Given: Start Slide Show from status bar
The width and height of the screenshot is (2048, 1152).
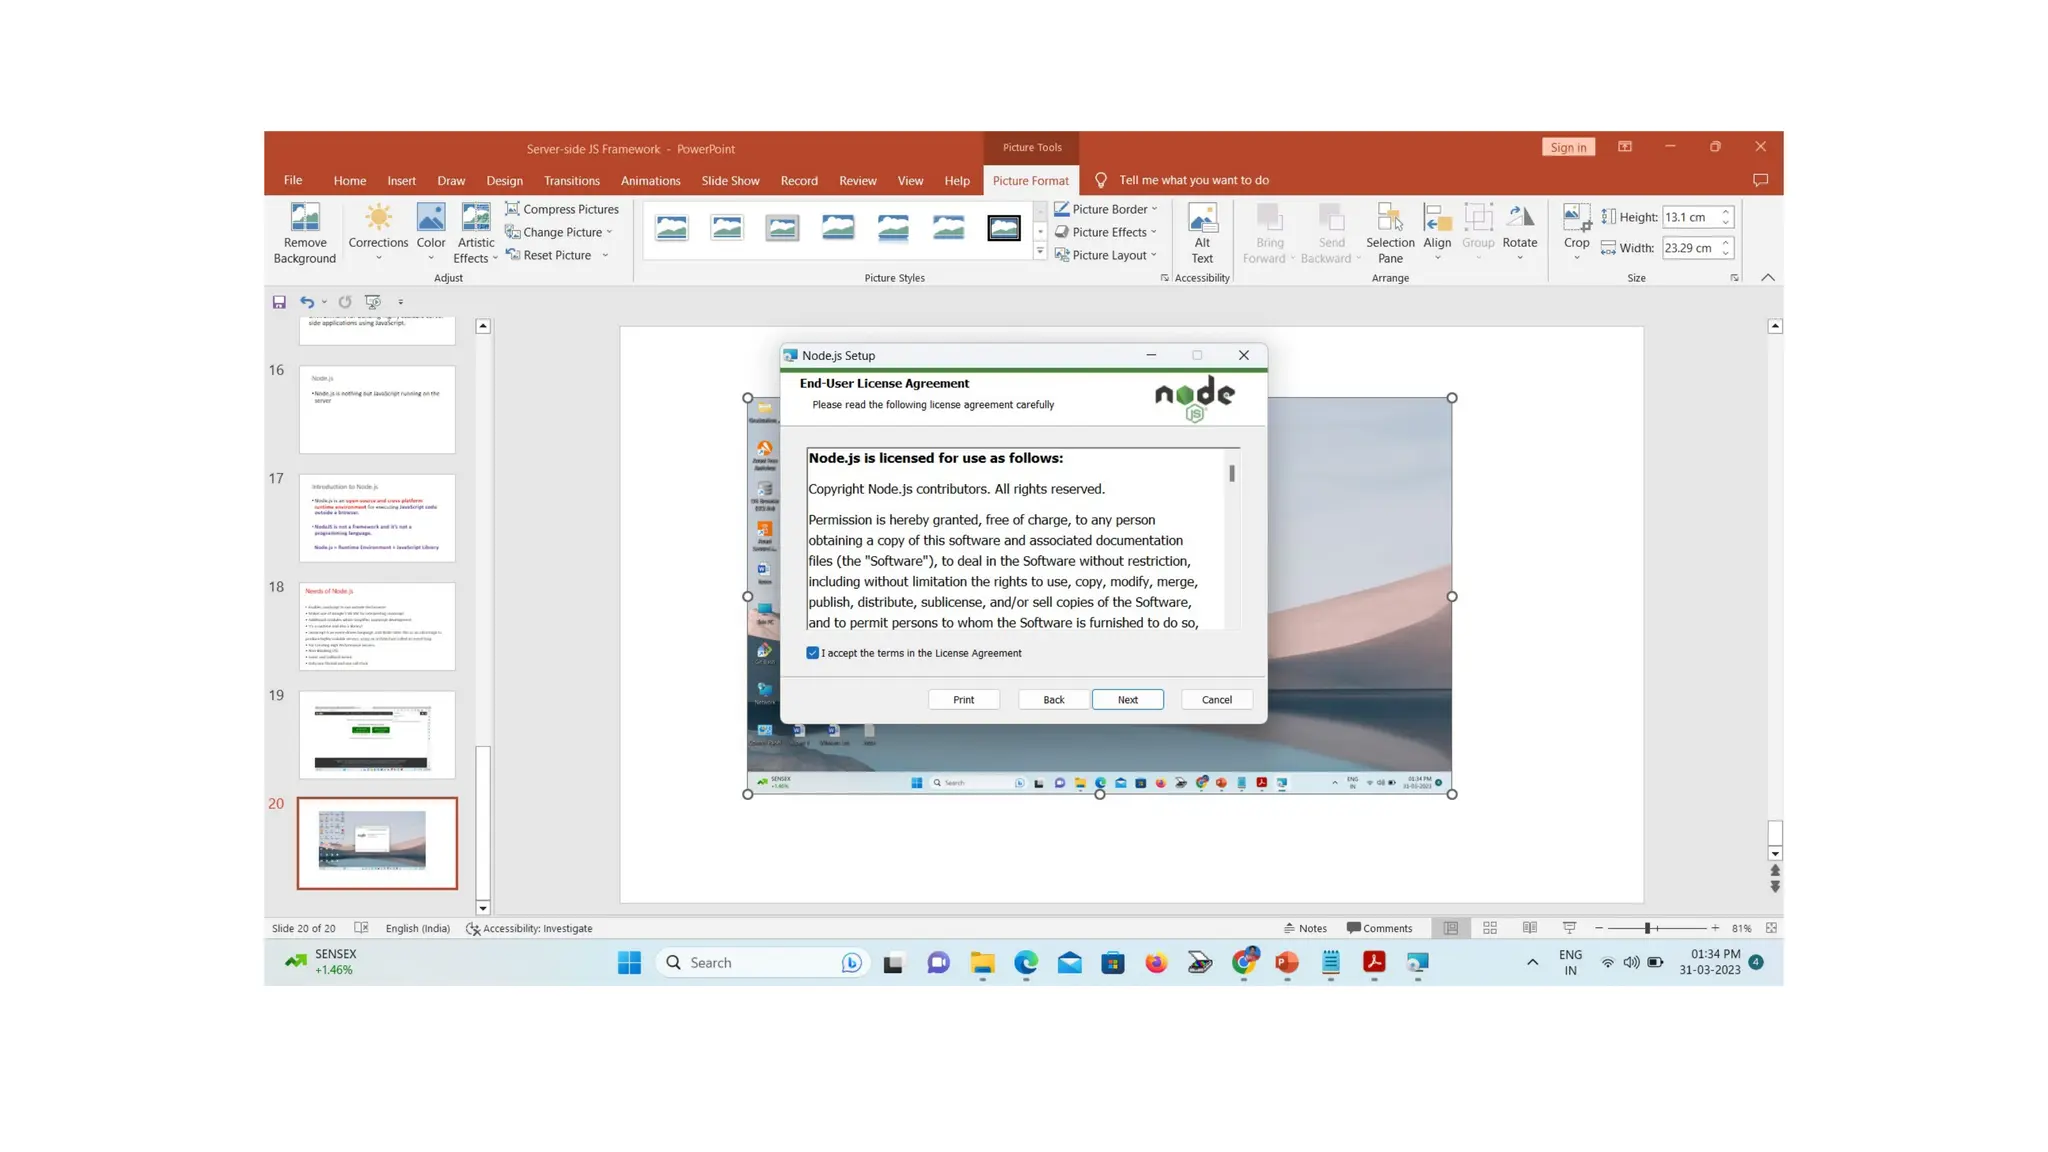Looking at the screenshot, I should [x=1570, y=928].
